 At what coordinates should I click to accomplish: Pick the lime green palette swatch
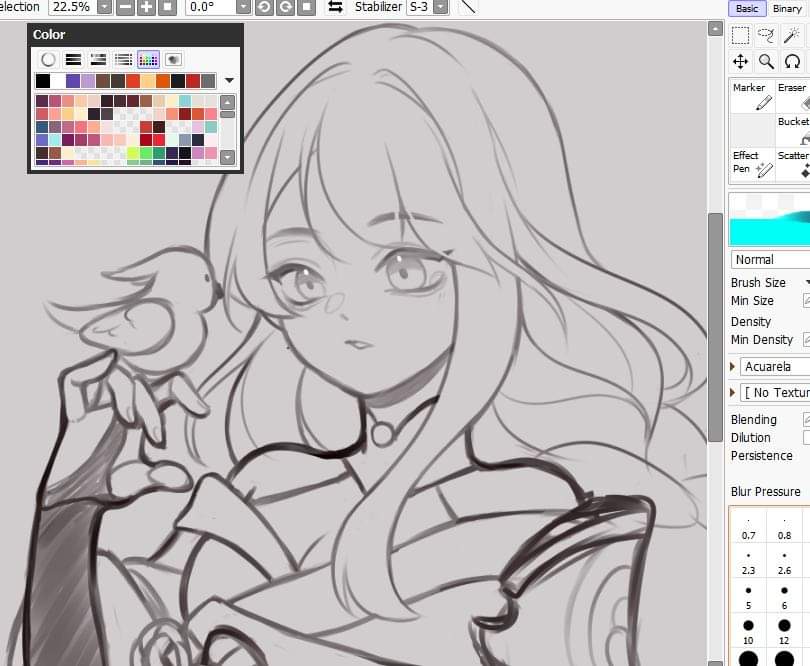tap(132, 153)
